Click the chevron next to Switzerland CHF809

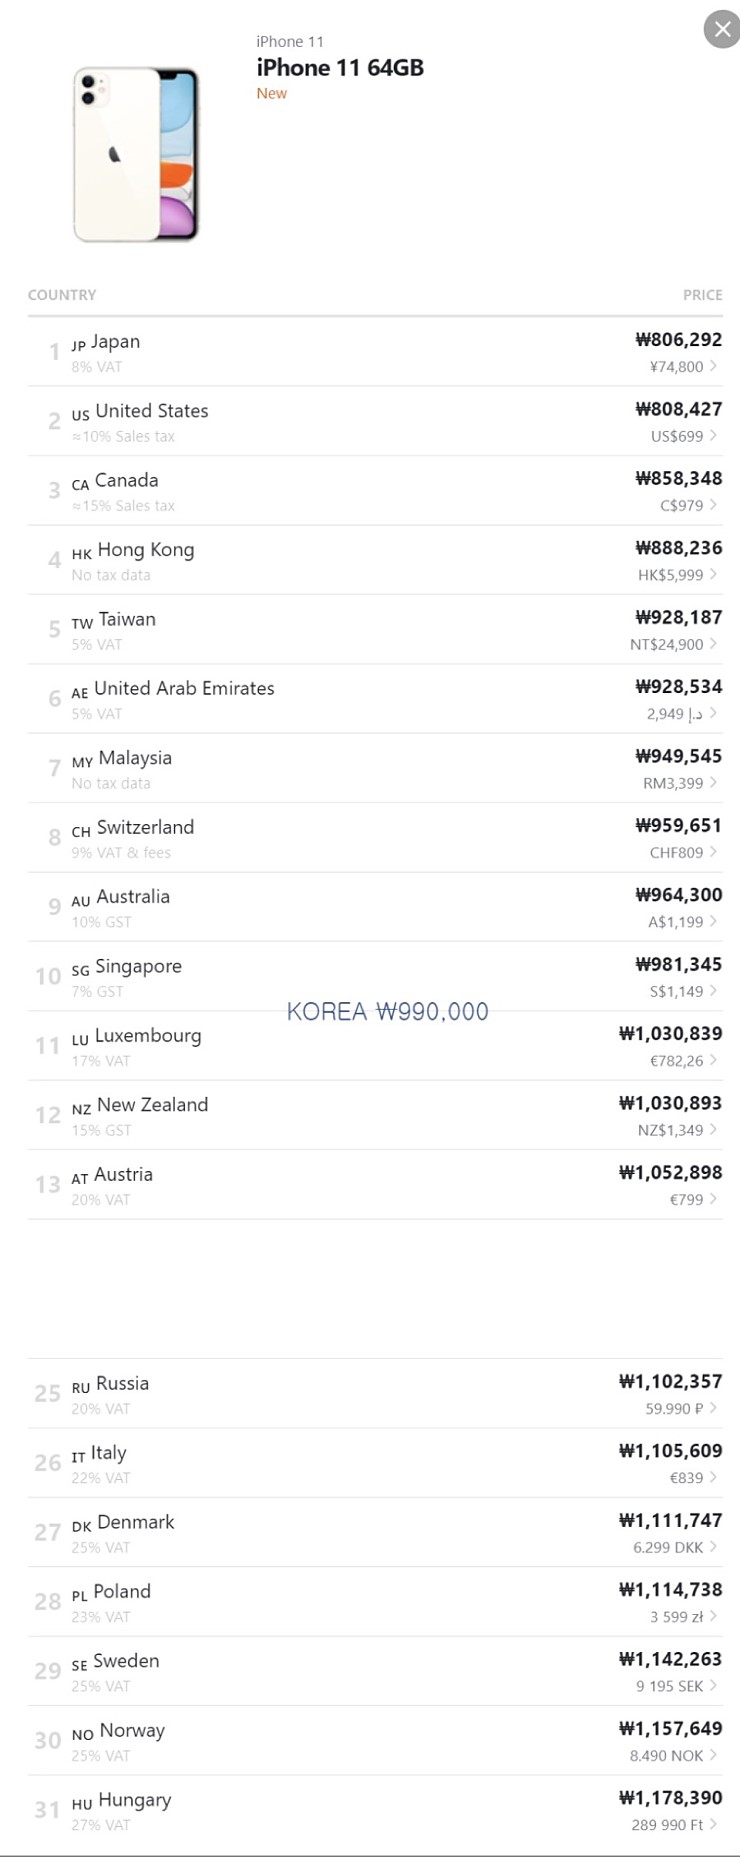pos(713,852)
